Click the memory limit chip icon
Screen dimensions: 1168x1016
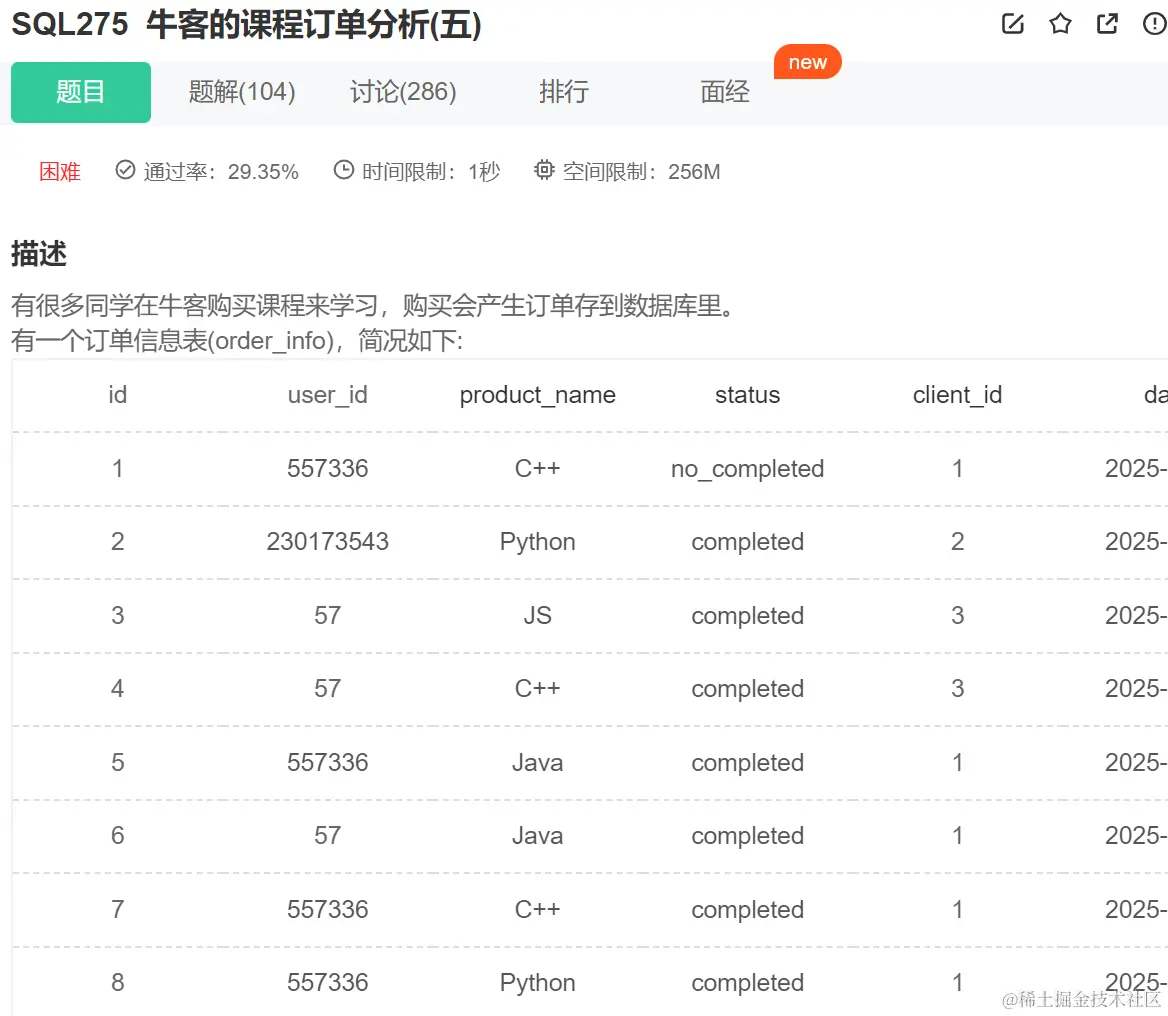tap(545, 171)
